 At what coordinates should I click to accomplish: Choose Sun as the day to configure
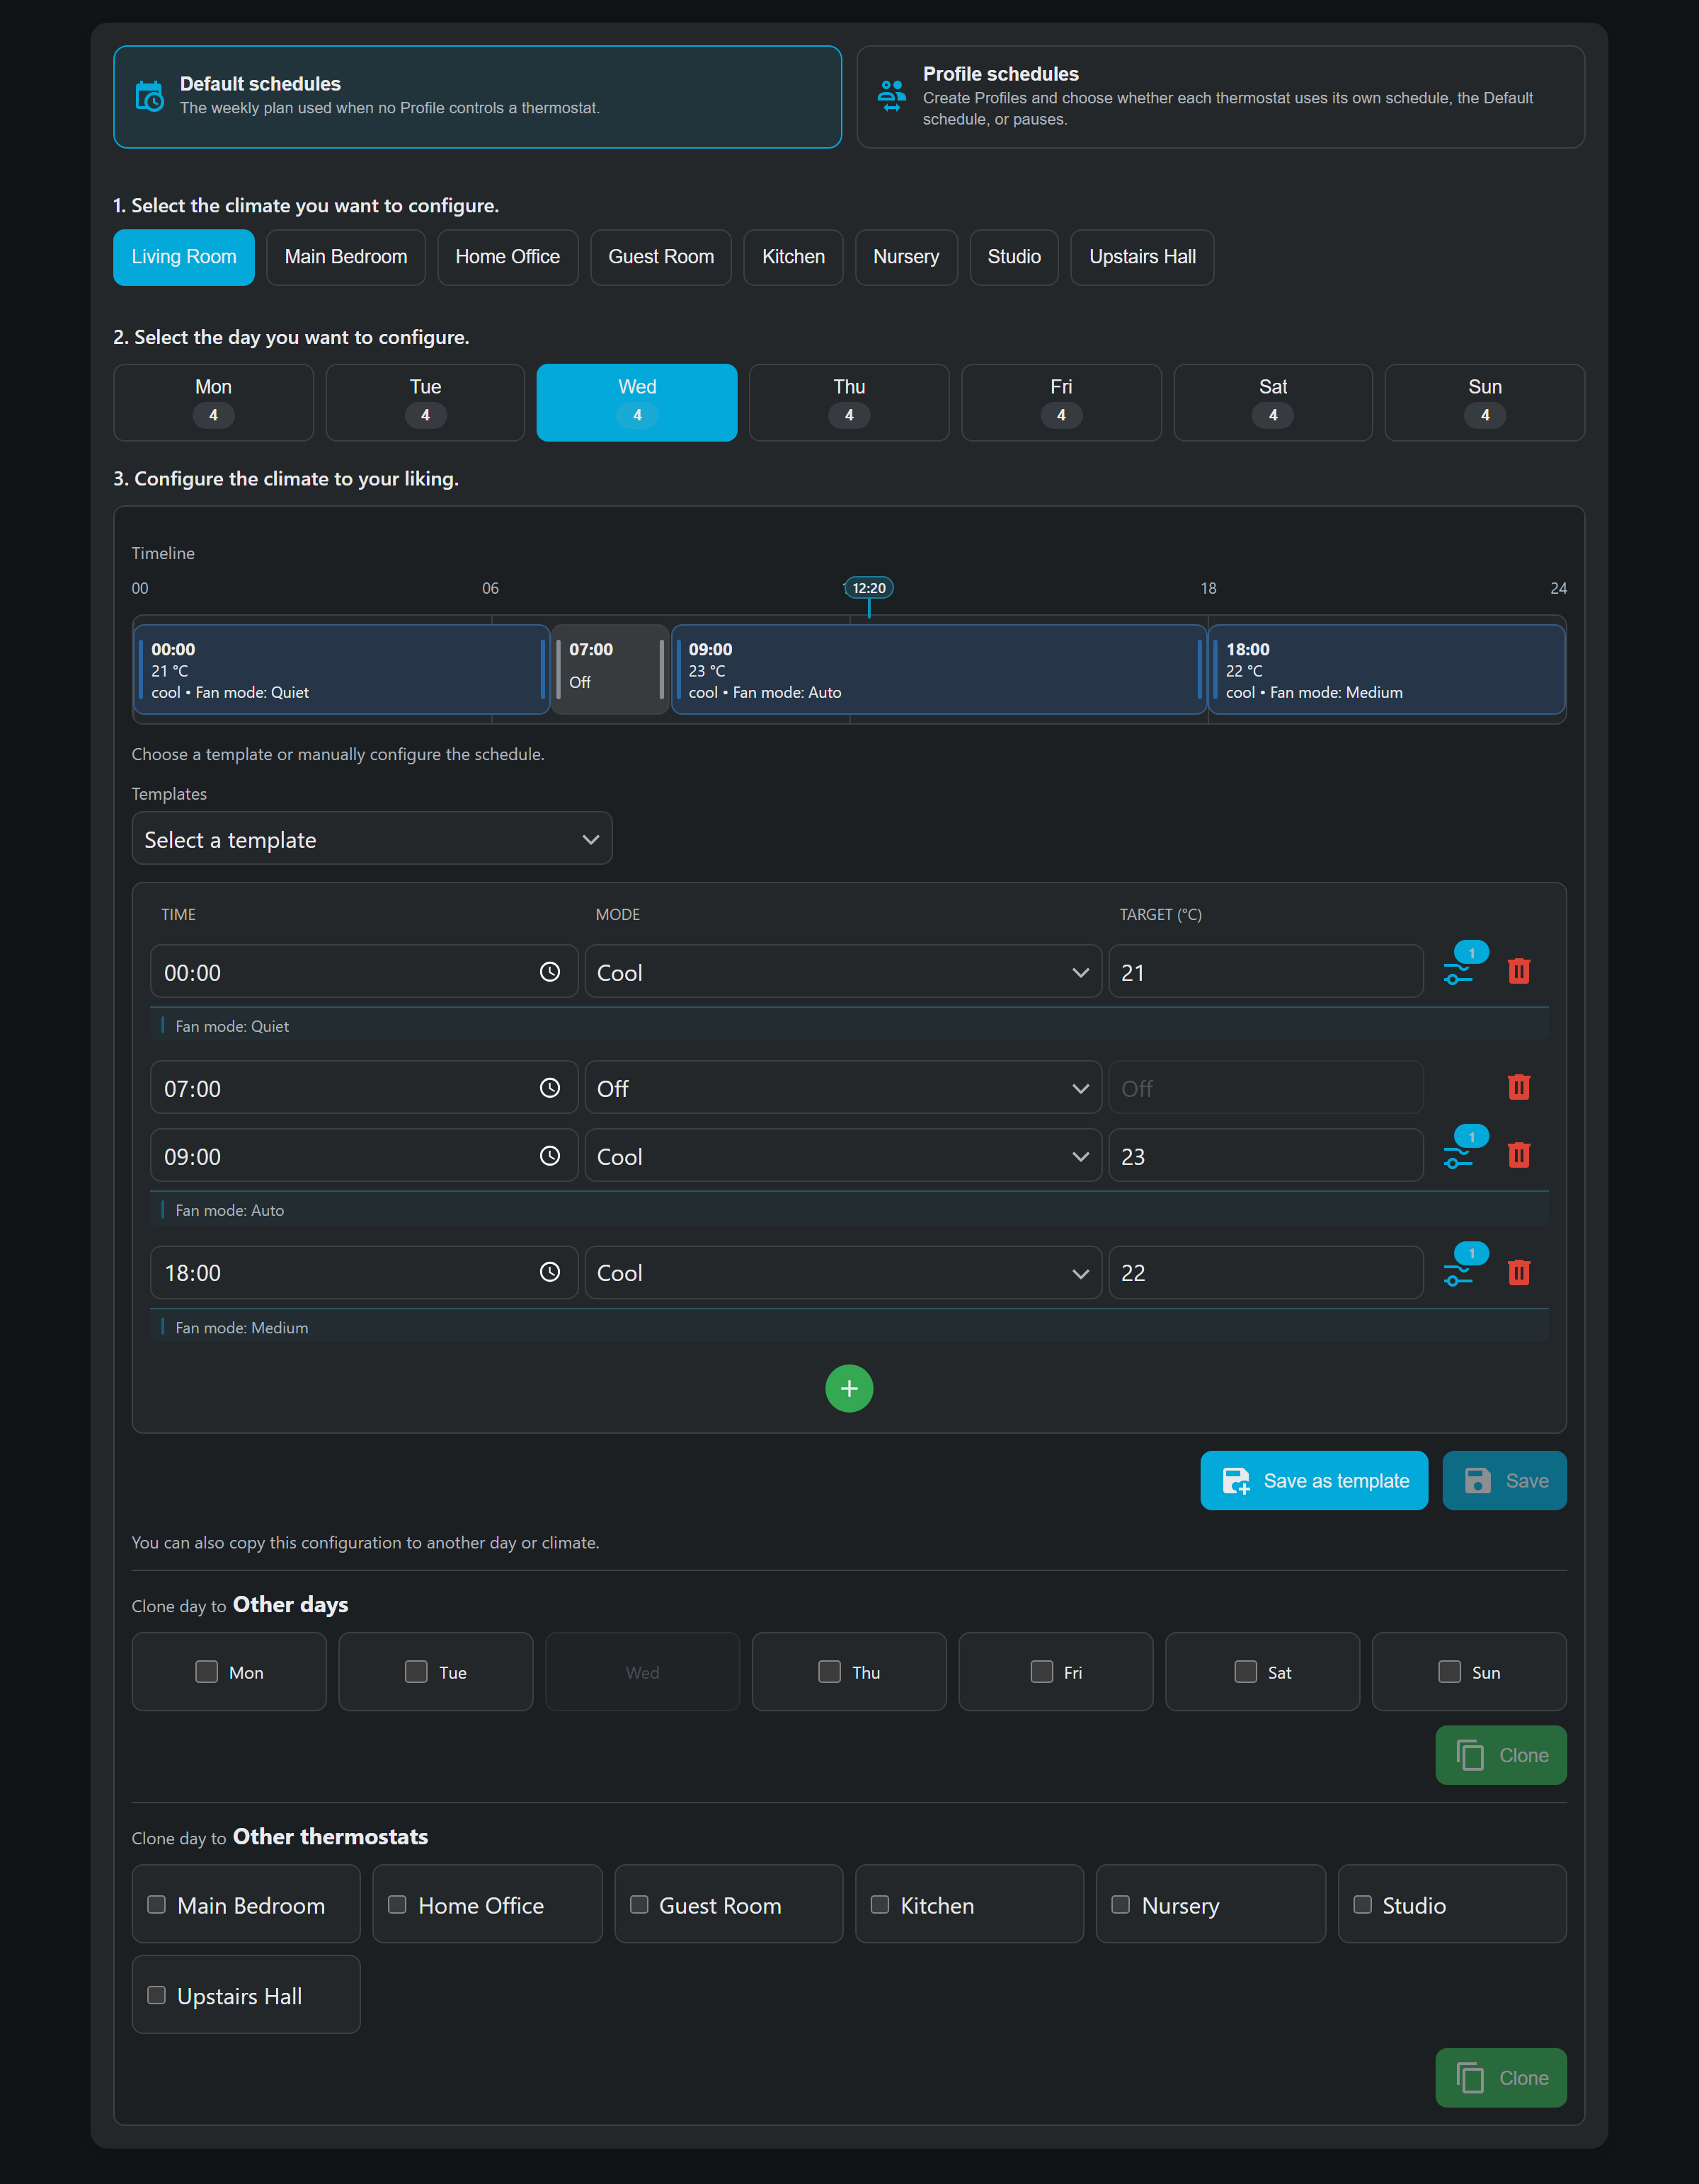(1485, 402)
